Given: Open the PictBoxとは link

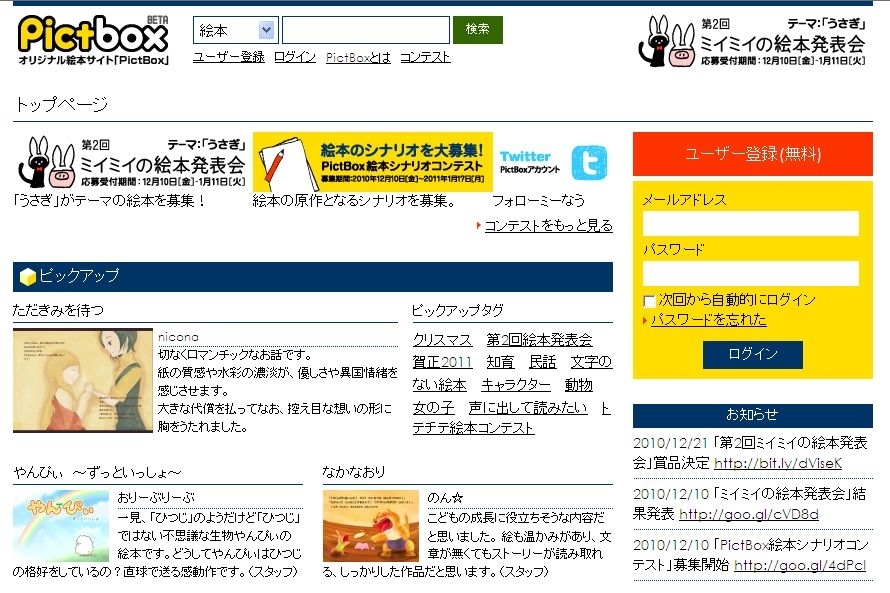Looking at the screenshot, I should tap(358, 57).
